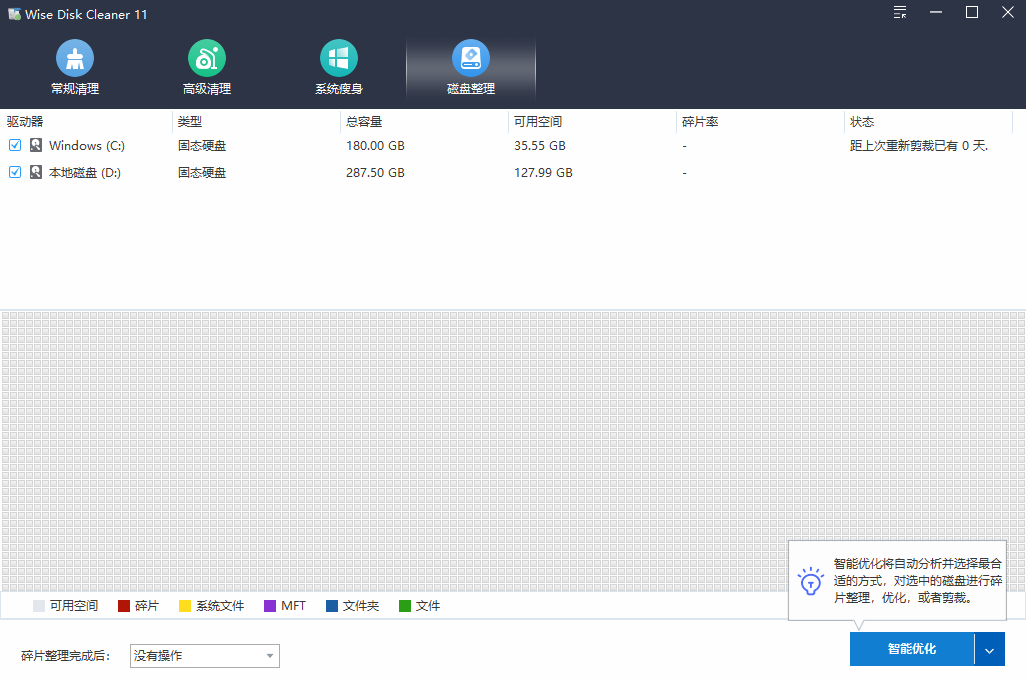Open the settings menu icon in title bar

pyautogui.click(x=900, y=12)
